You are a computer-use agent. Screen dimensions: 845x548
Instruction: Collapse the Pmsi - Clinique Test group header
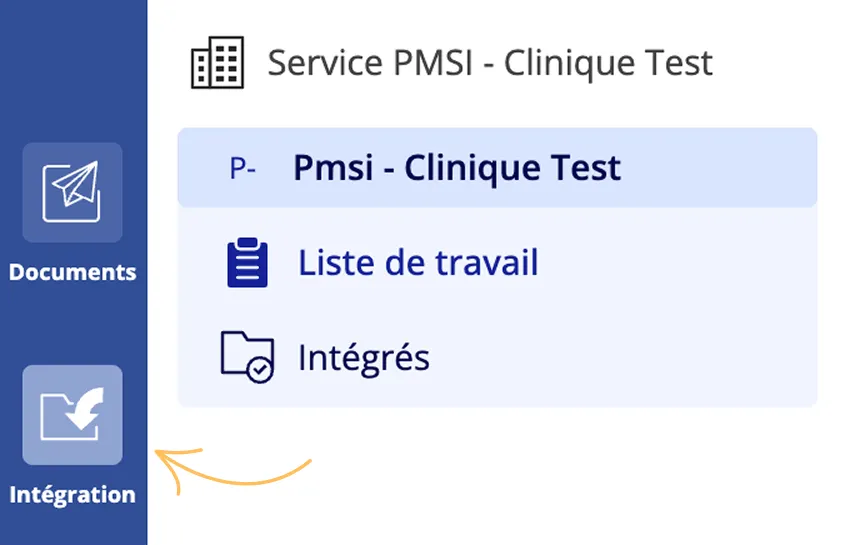(x=497, y=168)
